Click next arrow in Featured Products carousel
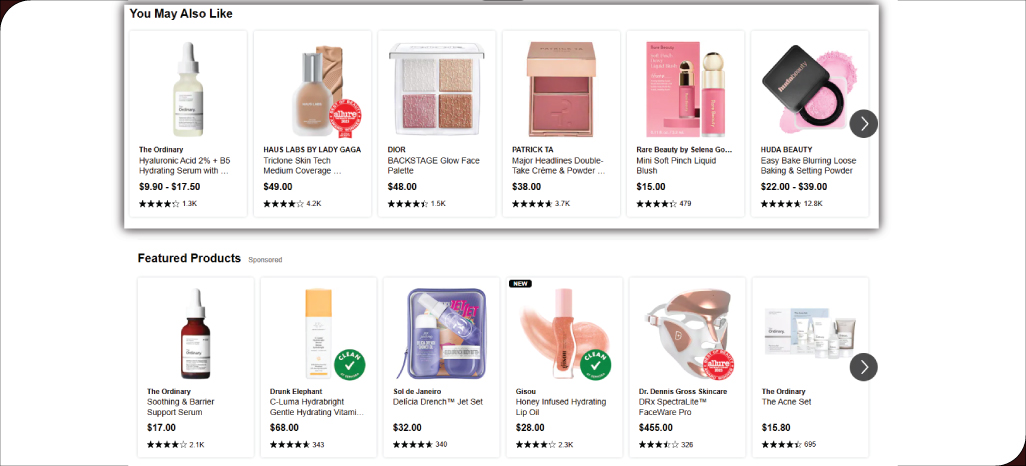 pos(864,367)
